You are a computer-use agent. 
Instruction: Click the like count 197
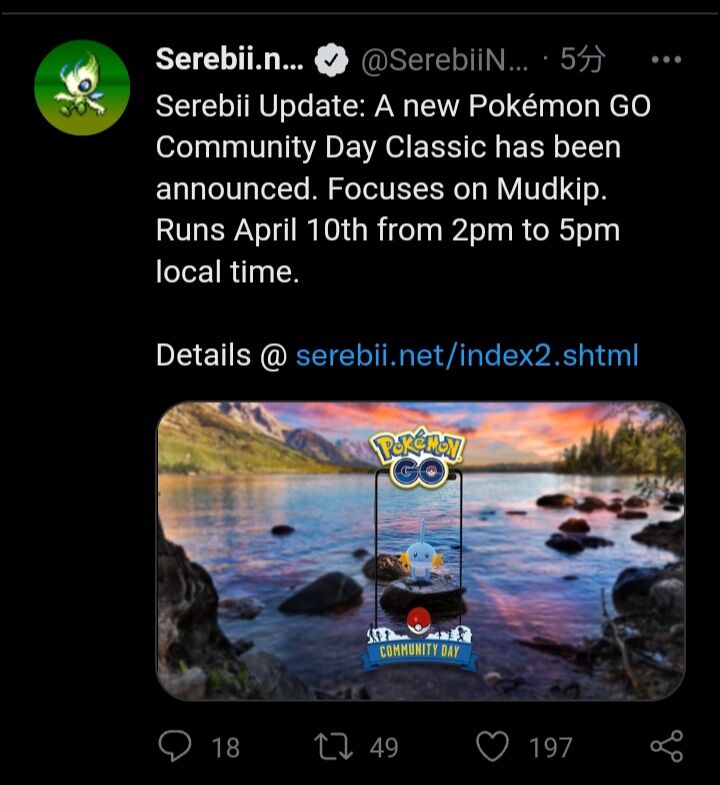pyautogui.click(x=550, y=748)
